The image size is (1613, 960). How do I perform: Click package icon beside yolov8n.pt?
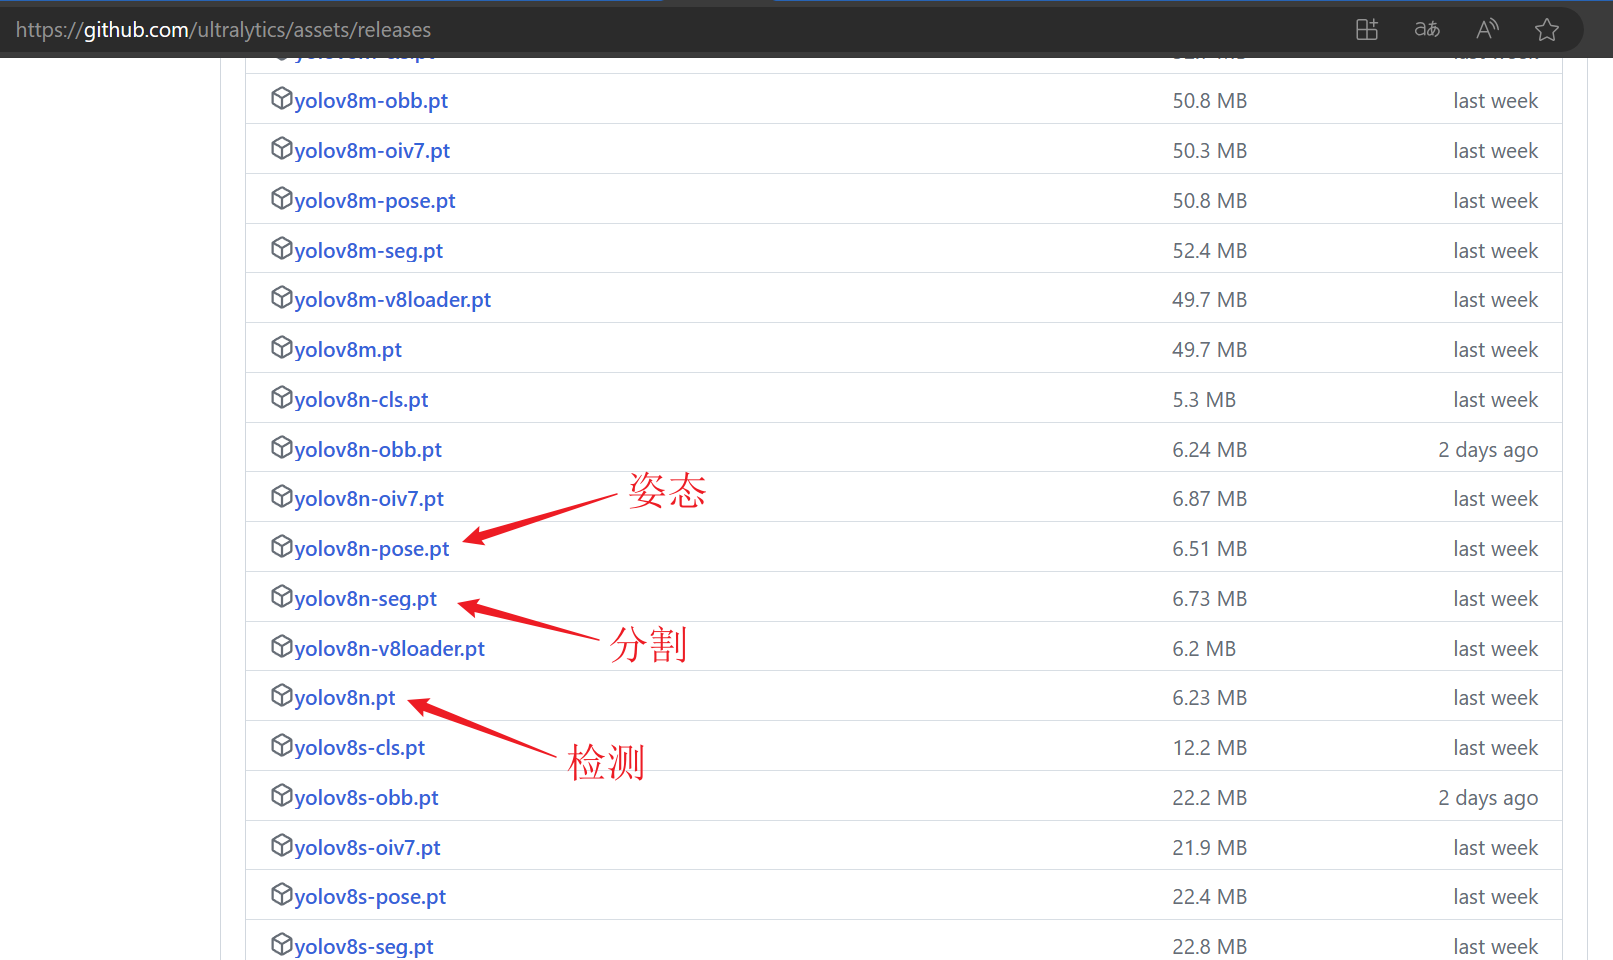281,695
